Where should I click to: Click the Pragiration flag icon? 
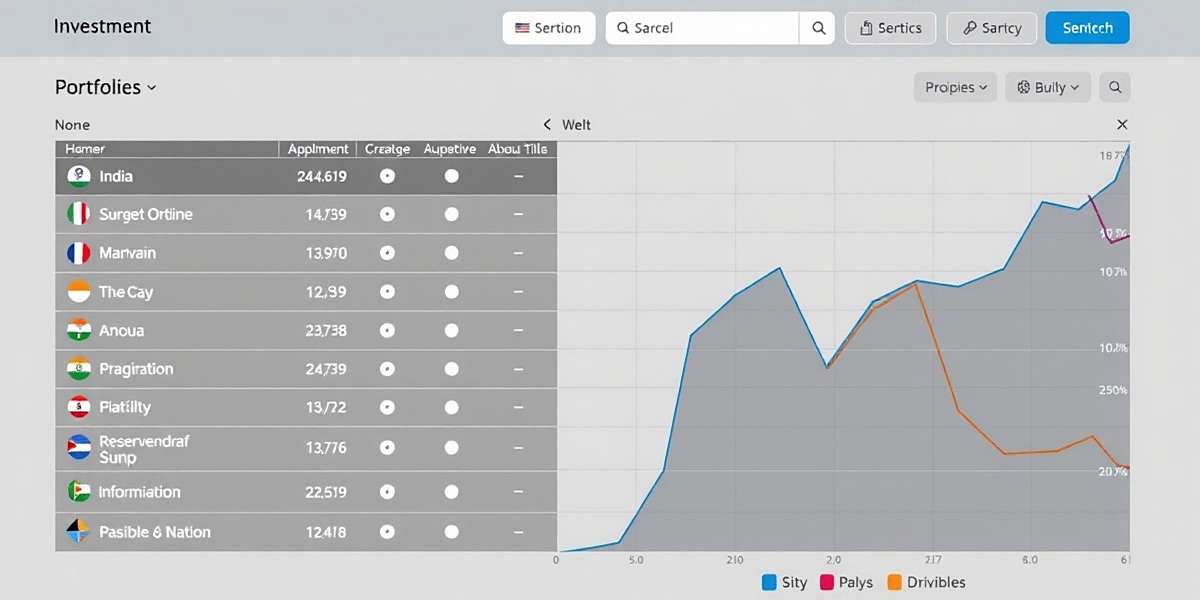79,369
